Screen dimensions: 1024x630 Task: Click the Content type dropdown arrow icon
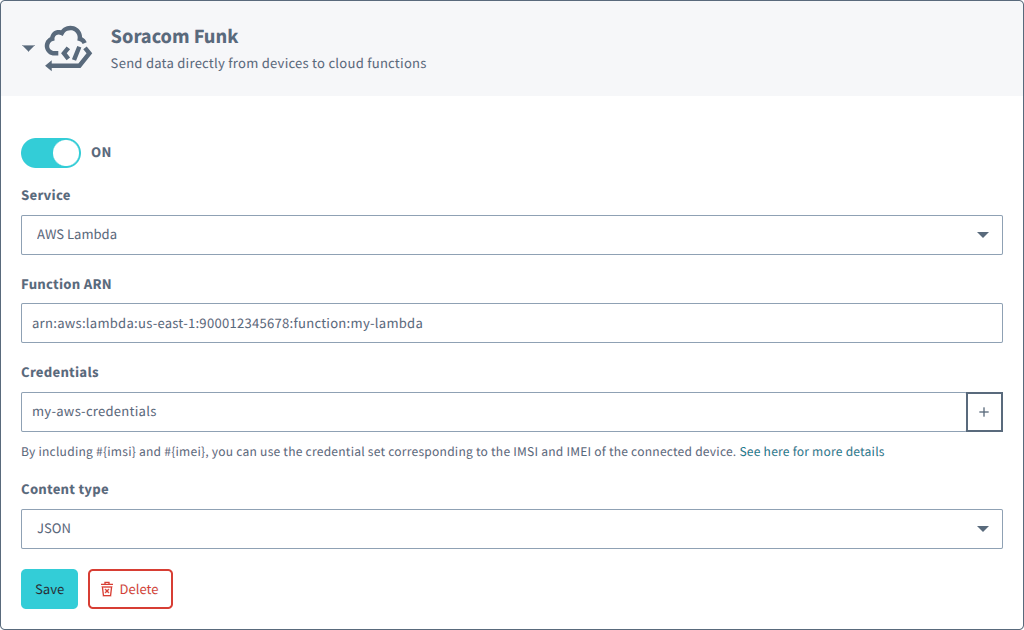coord(984,528)
